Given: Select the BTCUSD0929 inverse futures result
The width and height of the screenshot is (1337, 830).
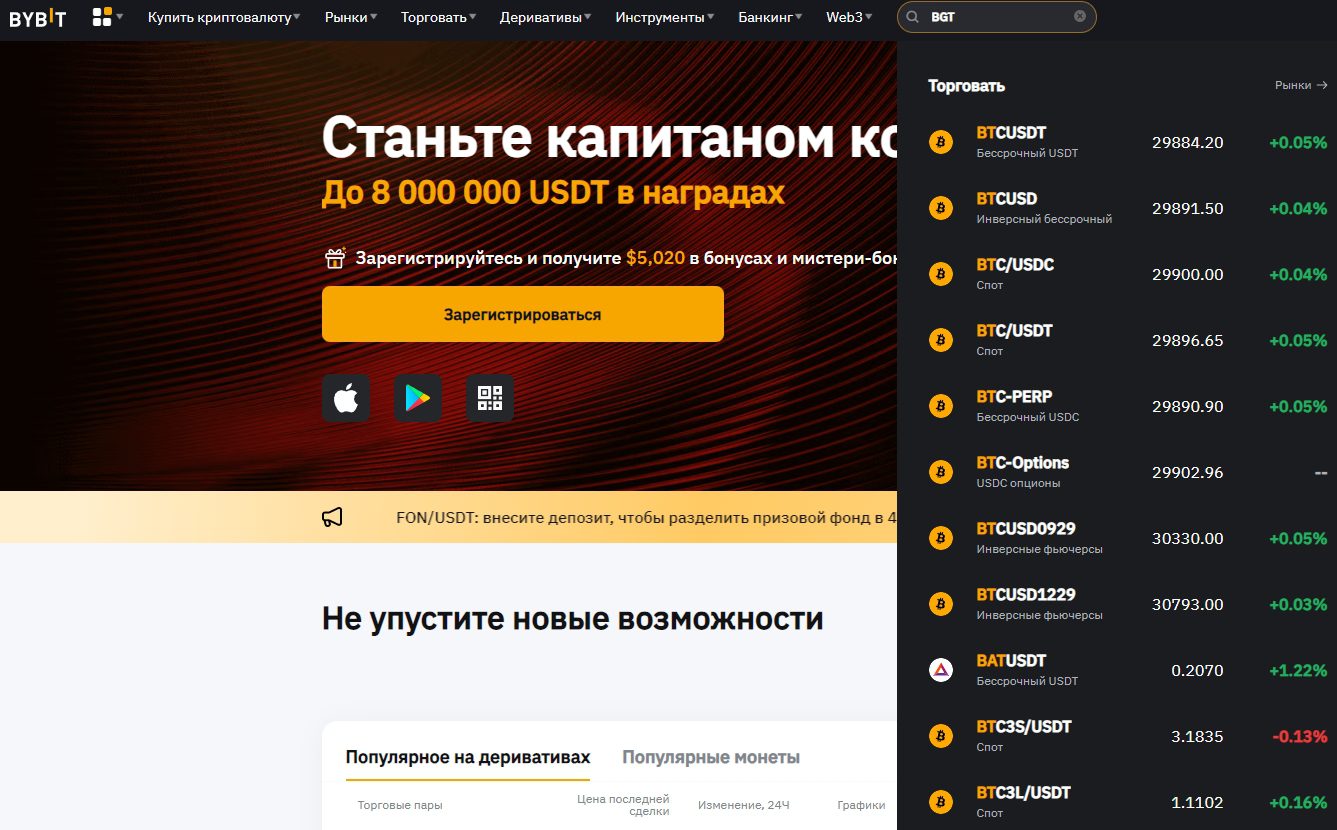Looking at the screenshot, I should pos(1117,538).
